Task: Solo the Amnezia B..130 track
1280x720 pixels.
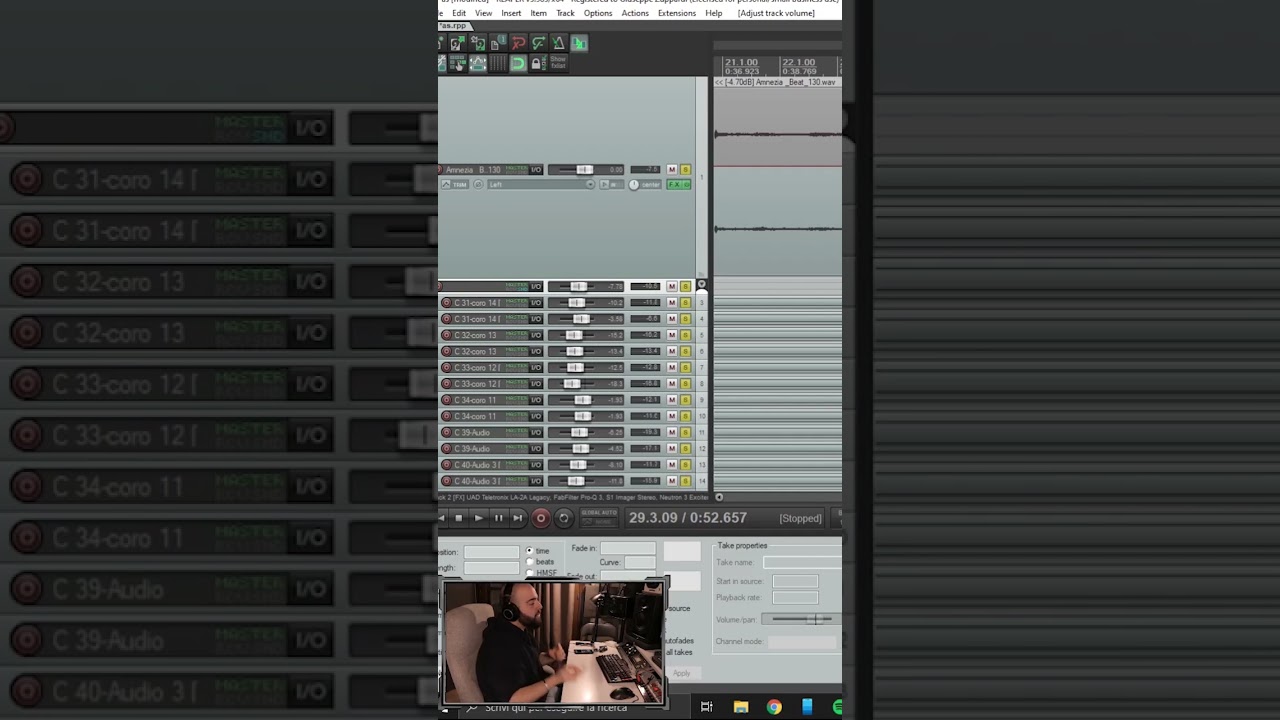Action: coord(685,170)
